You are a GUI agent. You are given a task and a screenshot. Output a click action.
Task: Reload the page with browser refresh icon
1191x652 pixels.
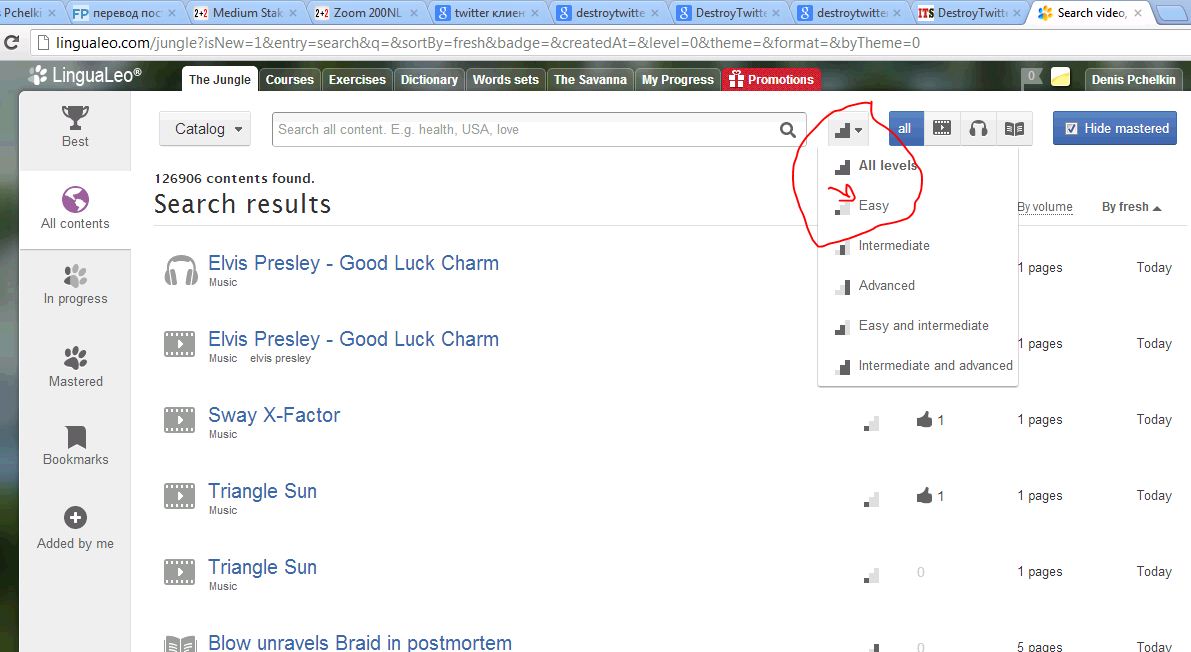click(x=11, y=43)
